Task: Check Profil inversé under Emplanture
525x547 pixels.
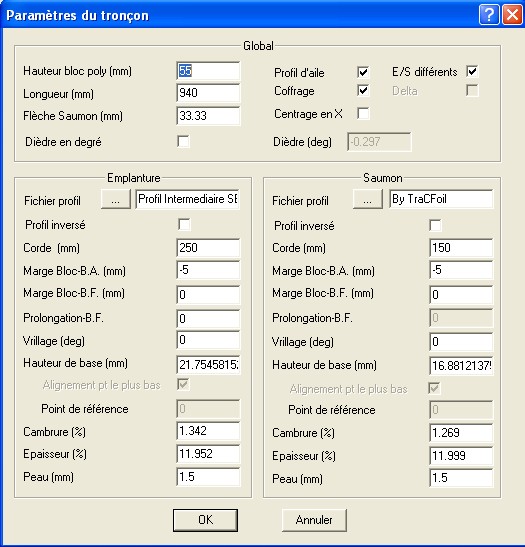Action: tap(184, 224)
